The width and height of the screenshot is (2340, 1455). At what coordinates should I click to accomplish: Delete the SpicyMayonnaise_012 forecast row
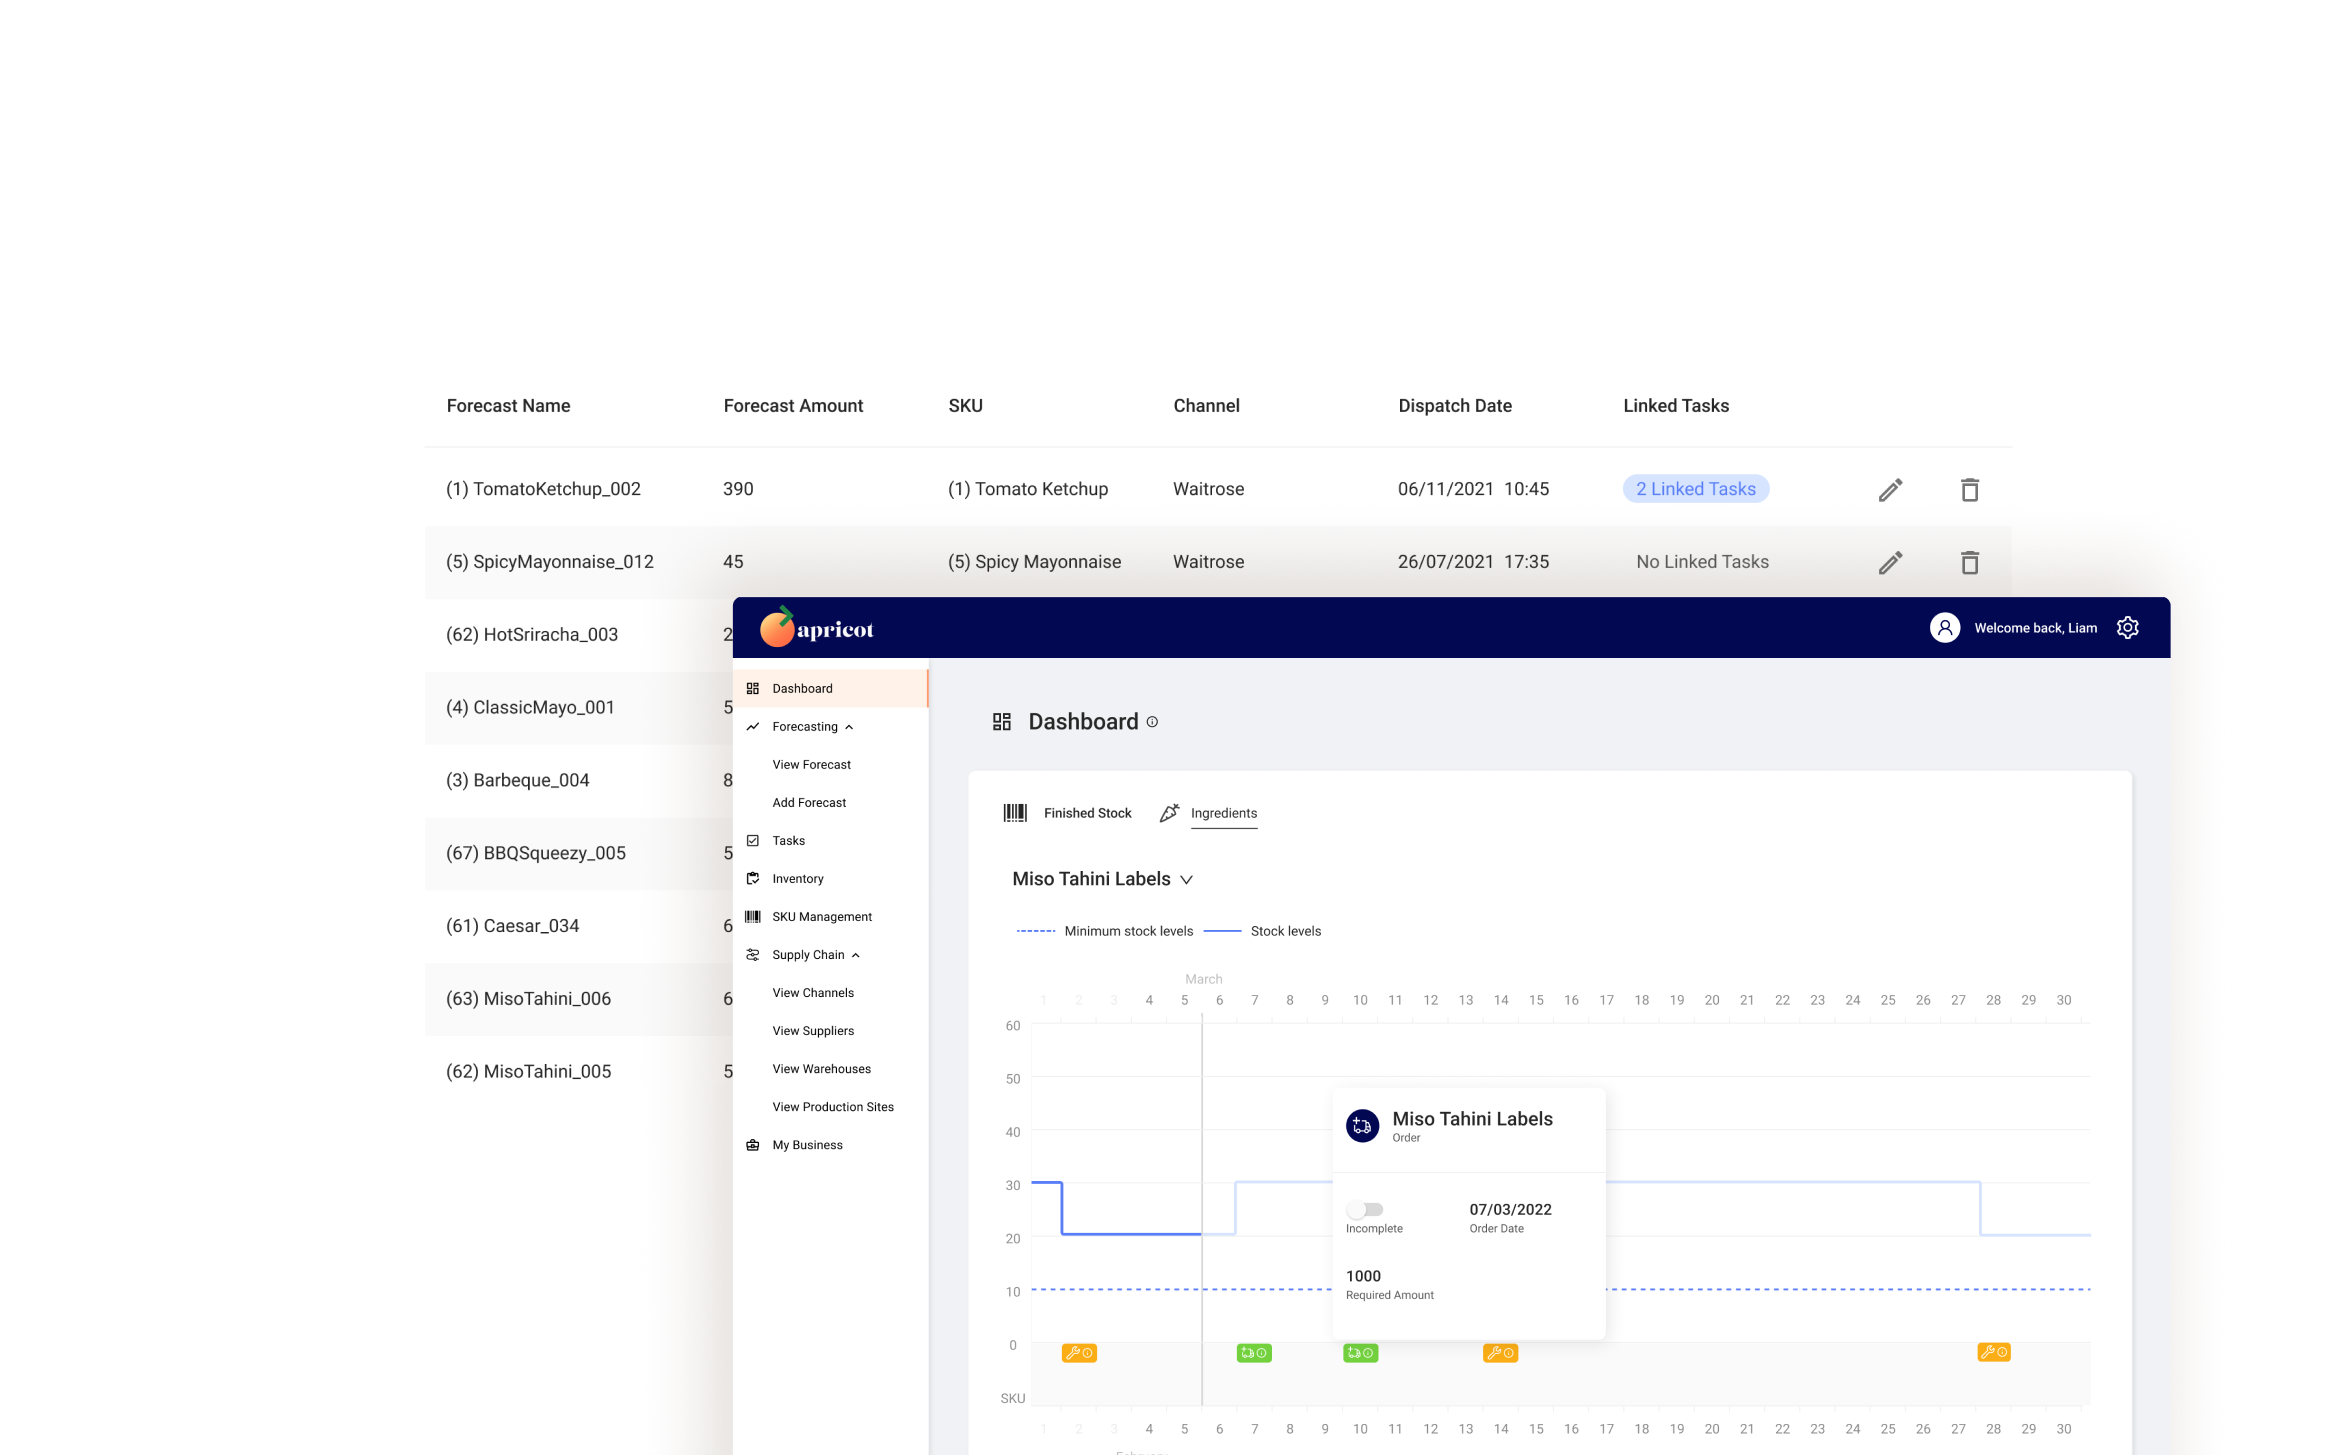tap(1969, 563)
